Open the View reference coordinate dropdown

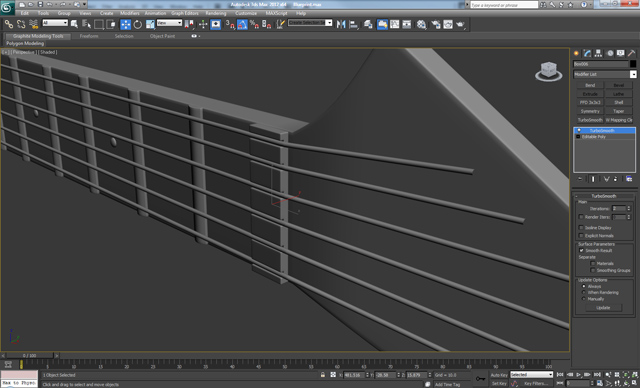(169, 23)
